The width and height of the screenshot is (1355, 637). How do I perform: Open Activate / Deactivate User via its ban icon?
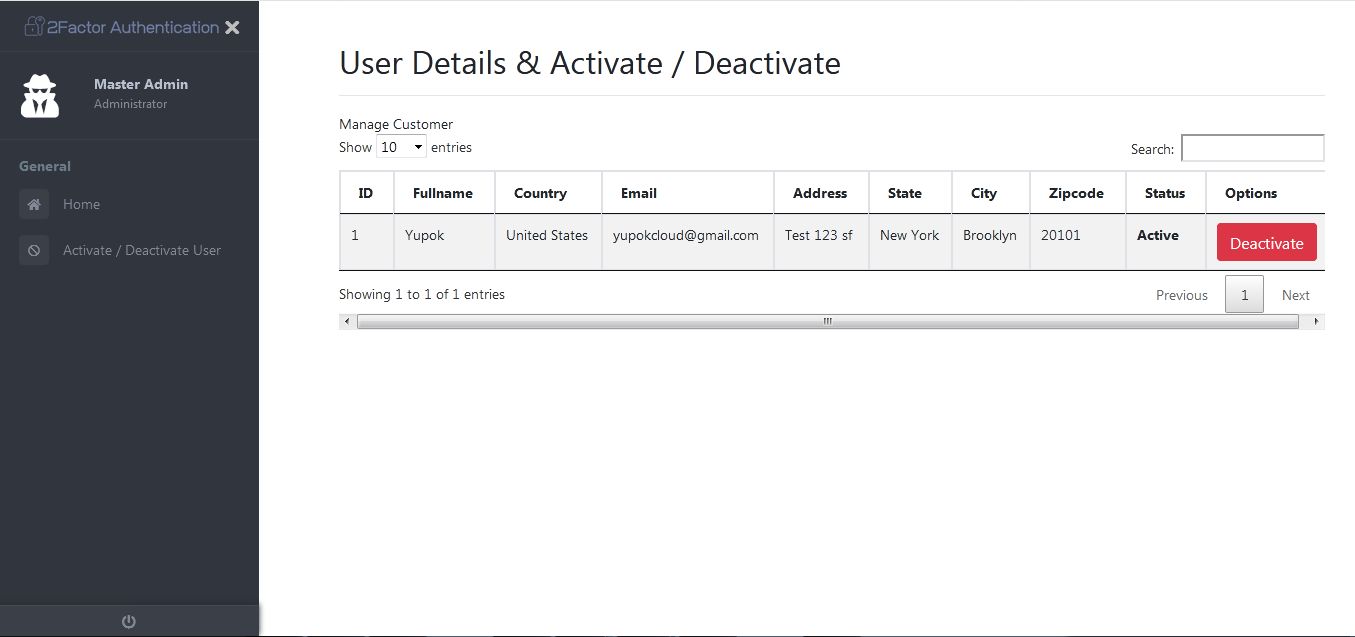point(34,250)
